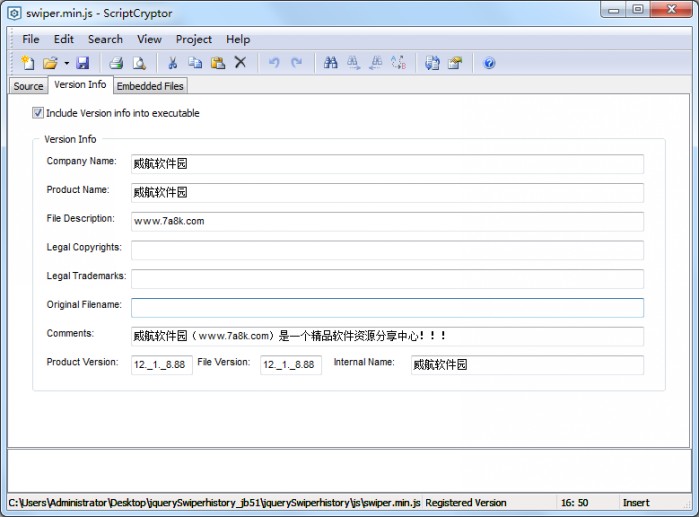Viewport: 699px width, 517px height.
Task: Click the Find Next toolbar icon
Action: click(354, 63)
